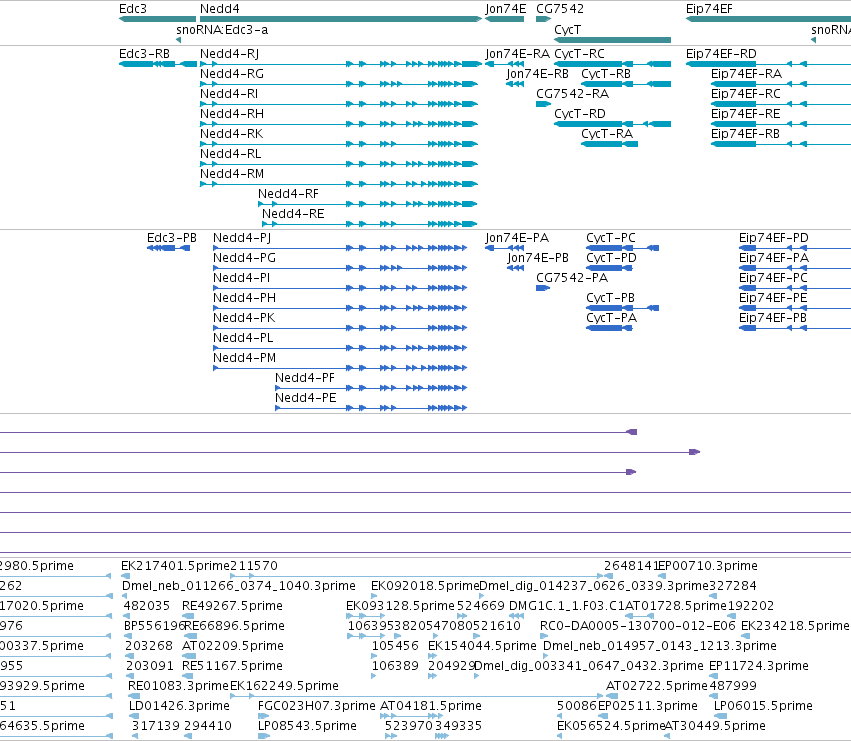Screen dimensions: 851x741
Task: Click transcript CG7542-RA
Action: pos(543,104)
